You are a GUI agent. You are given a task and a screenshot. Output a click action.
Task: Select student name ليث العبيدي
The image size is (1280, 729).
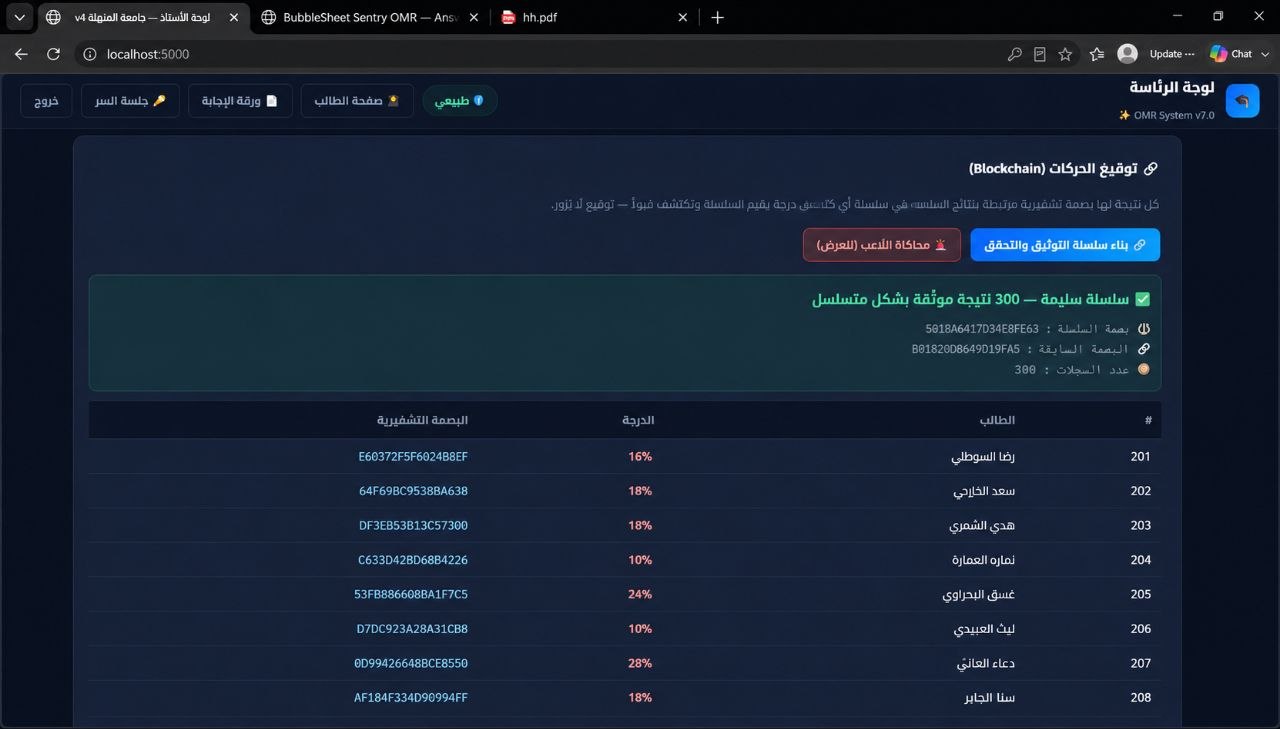pos(985,629)
